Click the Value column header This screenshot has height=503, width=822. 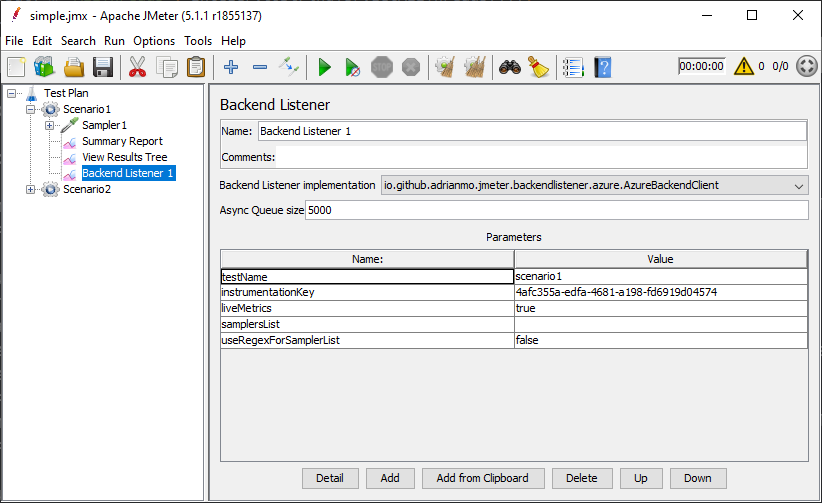(x=661, y=259)
